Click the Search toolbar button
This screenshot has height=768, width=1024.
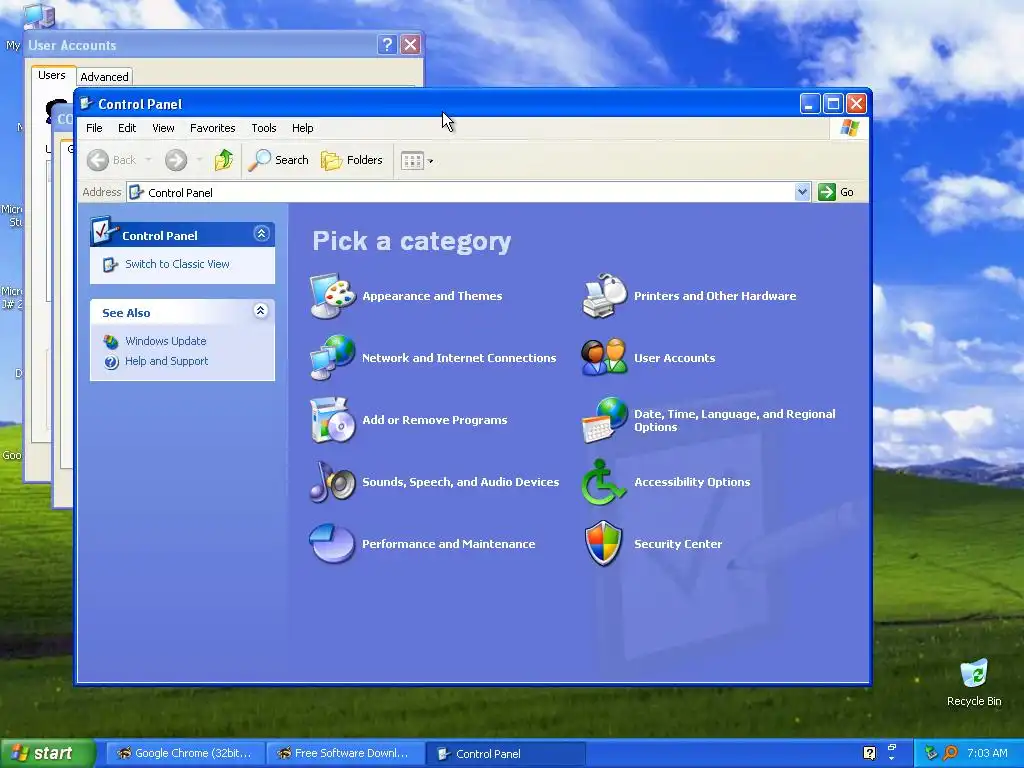(x=279, y=160)
